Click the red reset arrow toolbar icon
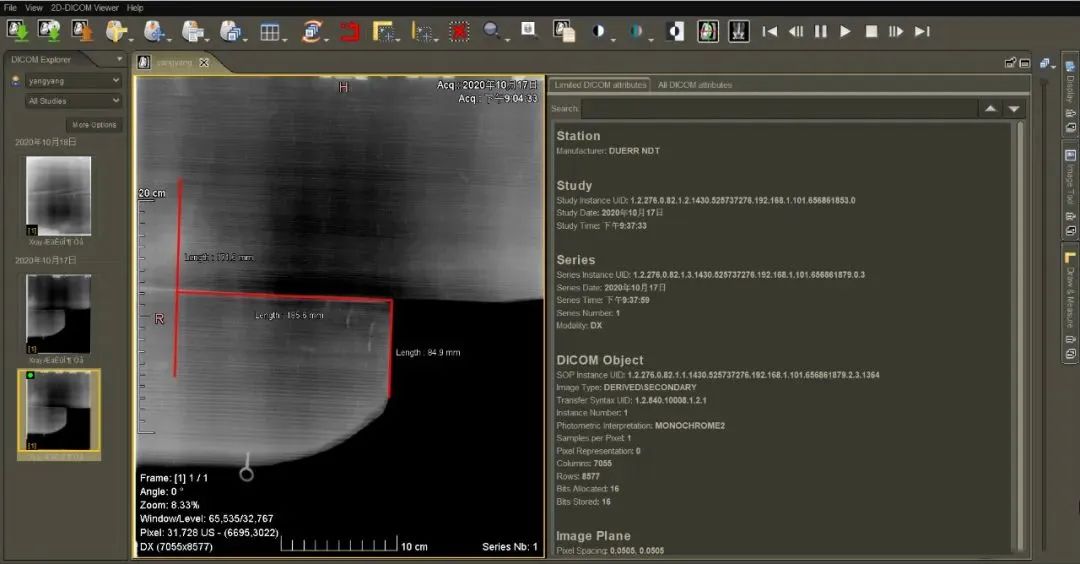Viewport: 1080px width, 564px height. click(350, 32)
